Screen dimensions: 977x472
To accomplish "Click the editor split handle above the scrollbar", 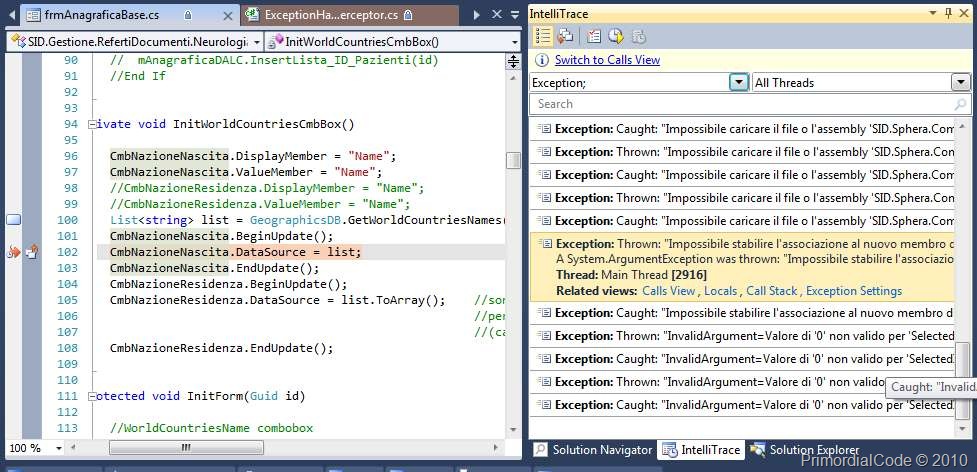I will (513, 61).
